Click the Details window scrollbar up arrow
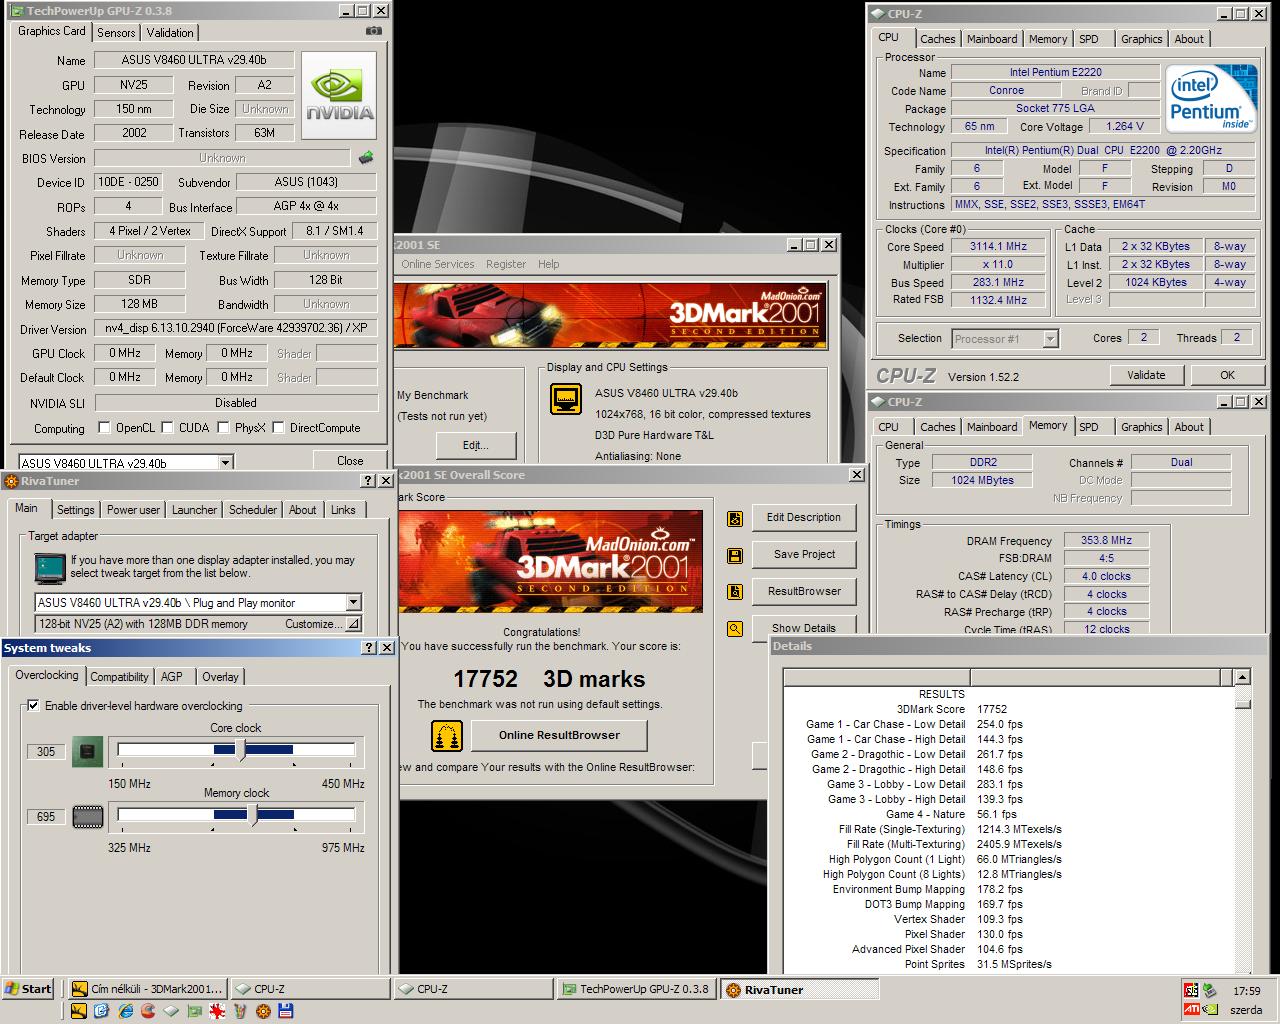The image size is (1280, 1024). [1242, 678]
